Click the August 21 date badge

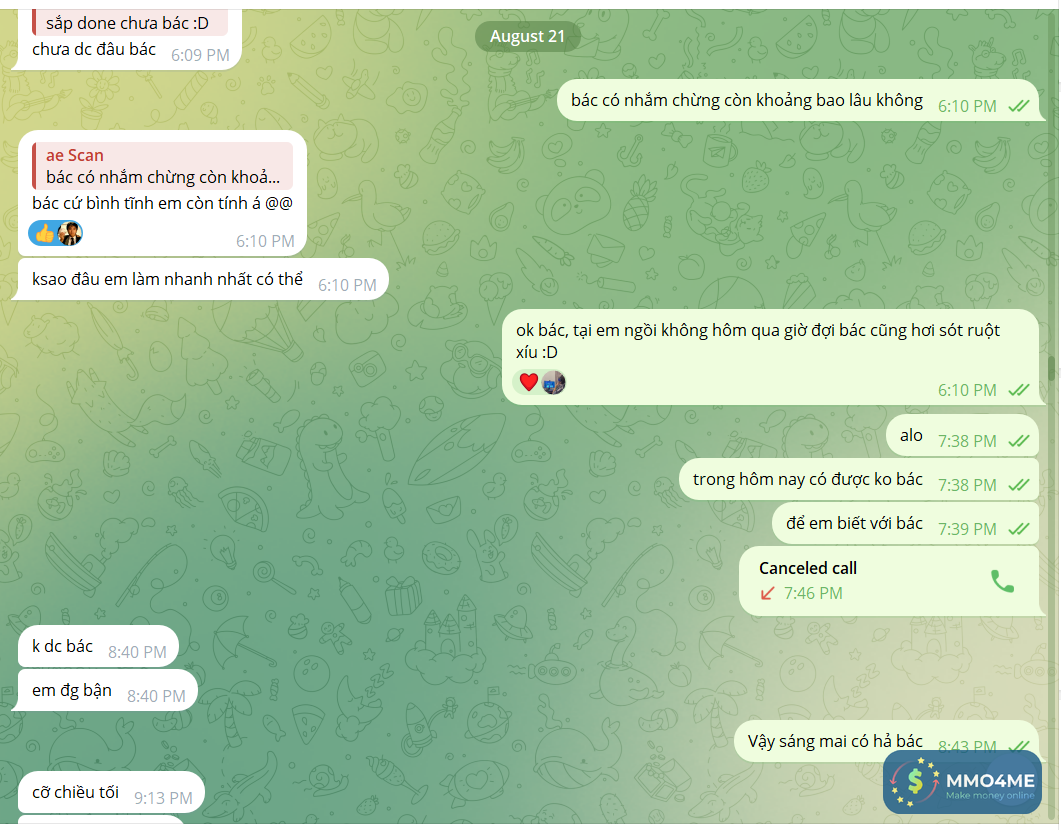click(x=527, y=37)
